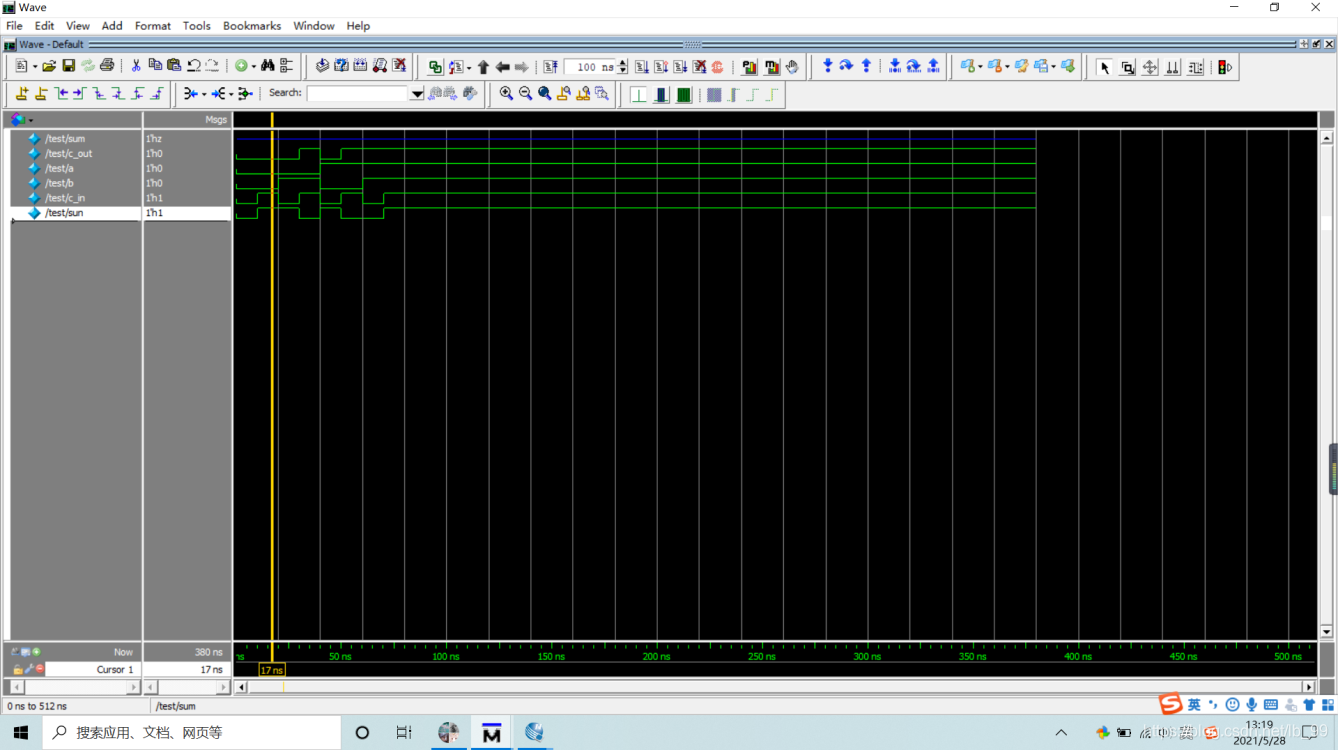This screenshot has width=1338, height=750.
Task: Expand the green Add dropdown arrow
Action: pos(253,67)
